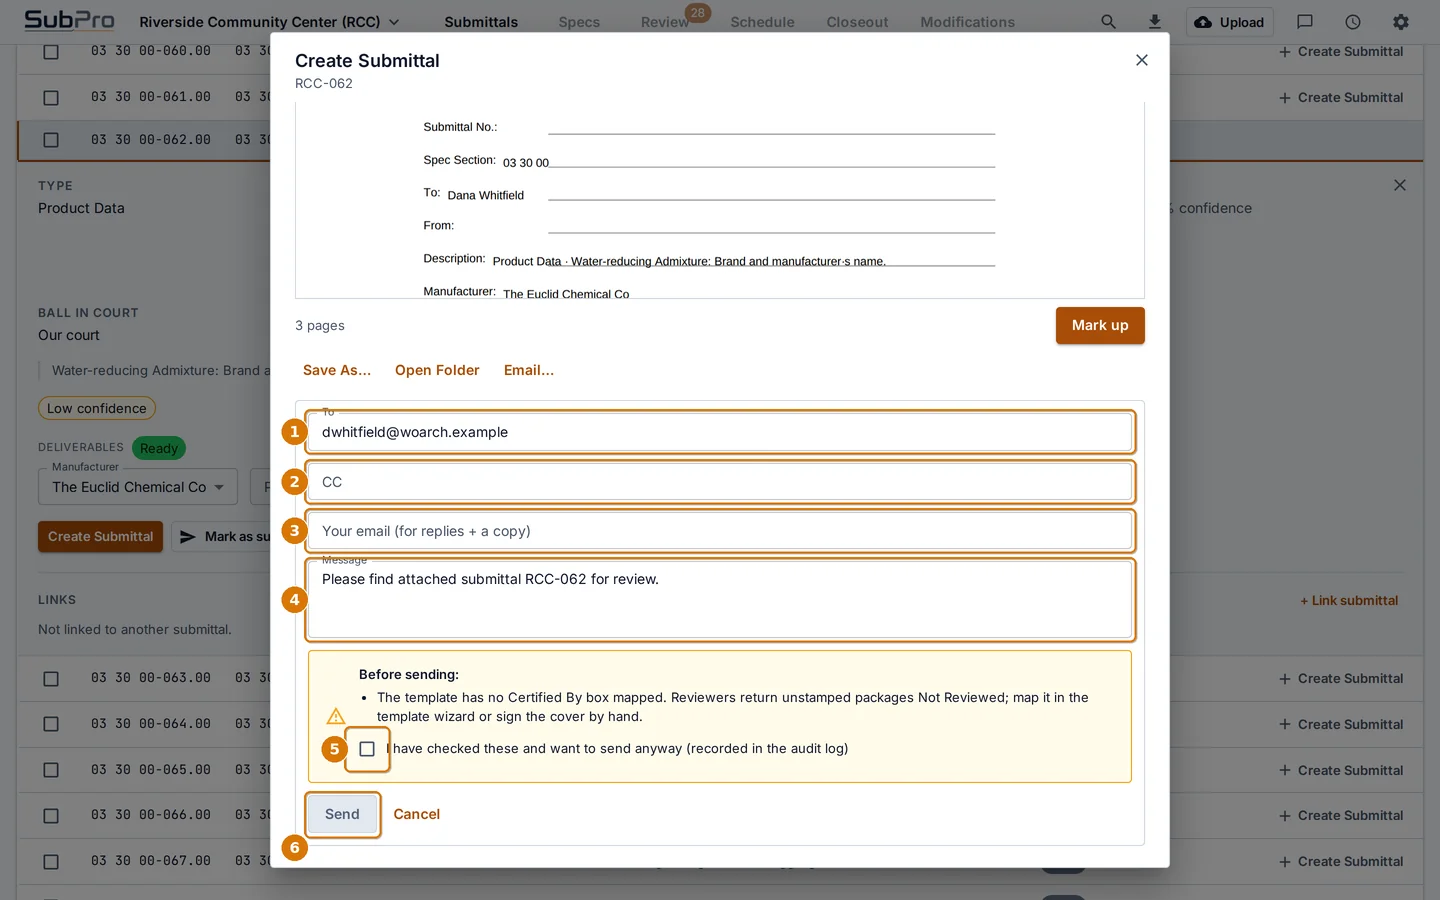Viewport: 1440px width, 900px height.
Task: Click the SubPro logo
Action: tap(69, 20)
